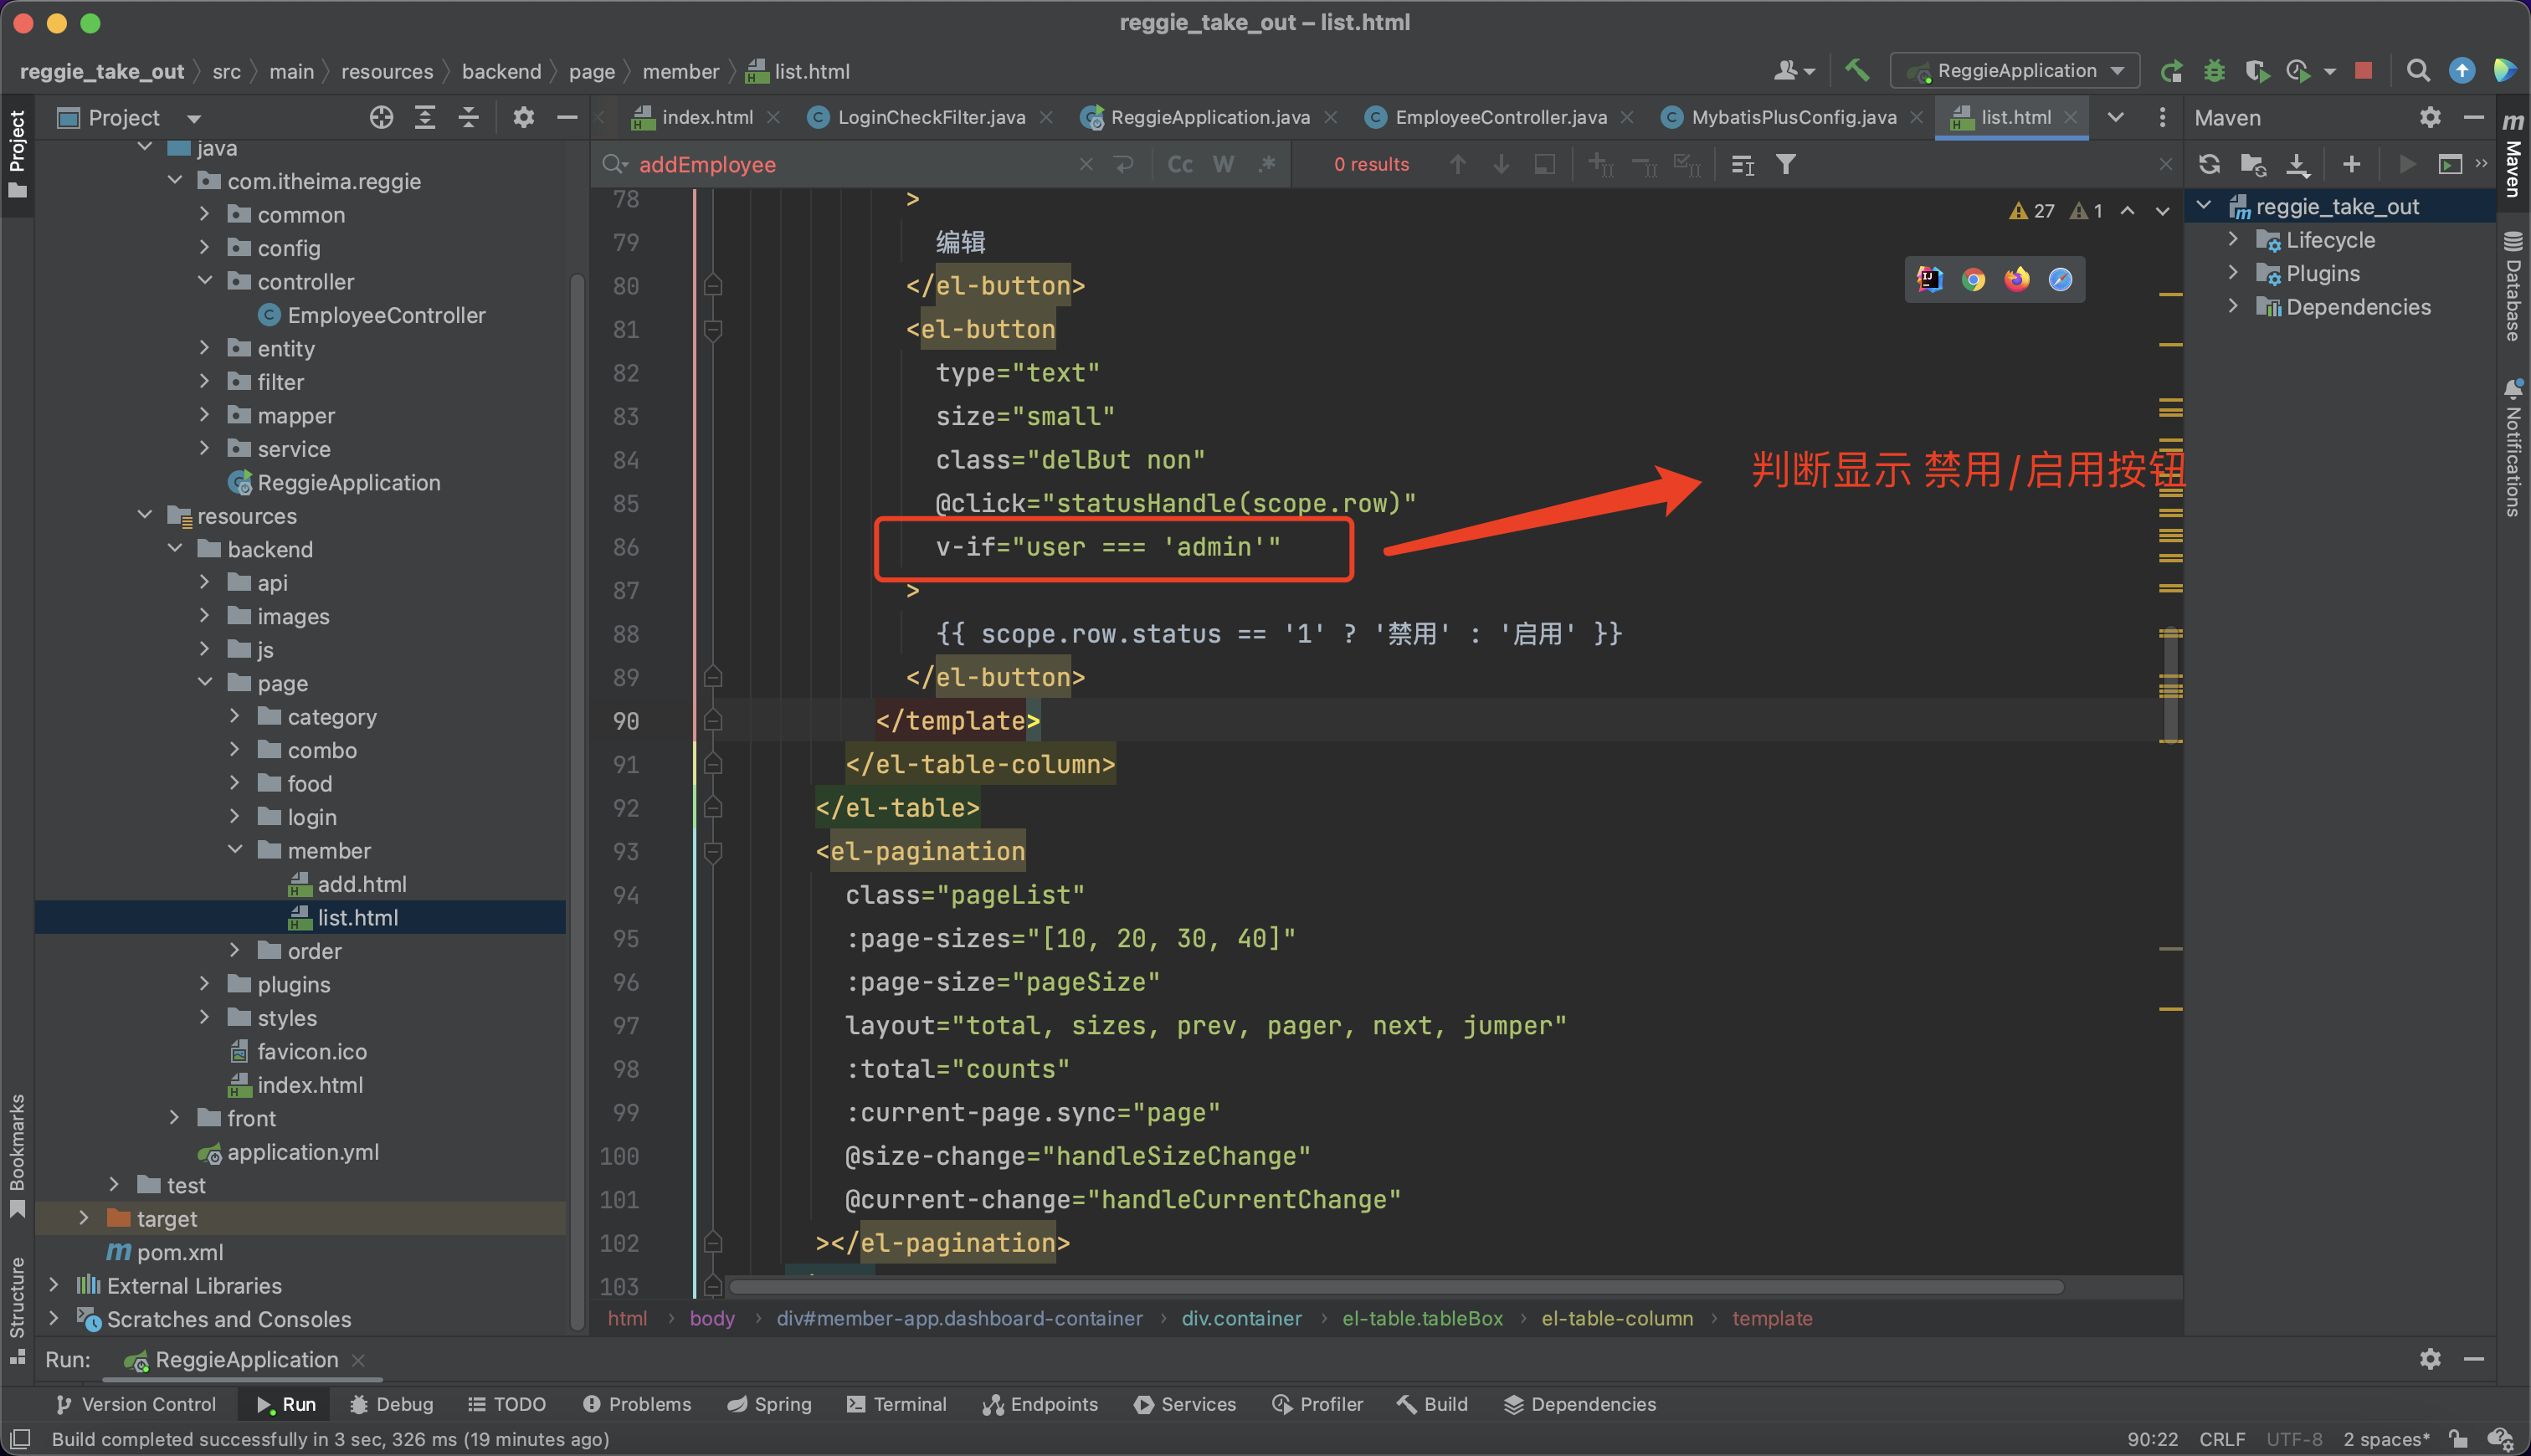Open in Firefox browser icon
Image resolution: width=2531 pixels, height=1456 pixels.
(2016, 280)
